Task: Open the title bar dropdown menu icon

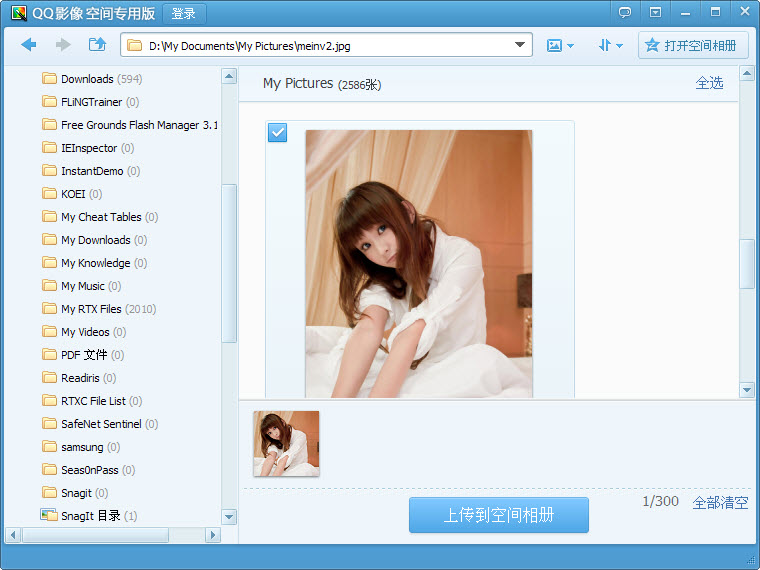Action: tap(655, 13)
